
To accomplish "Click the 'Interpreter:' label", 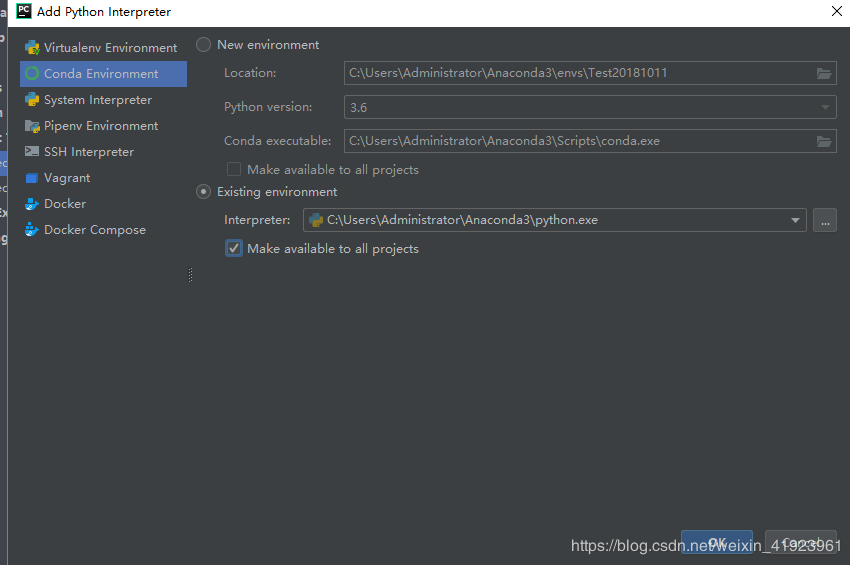I will [x=257, y=220].
